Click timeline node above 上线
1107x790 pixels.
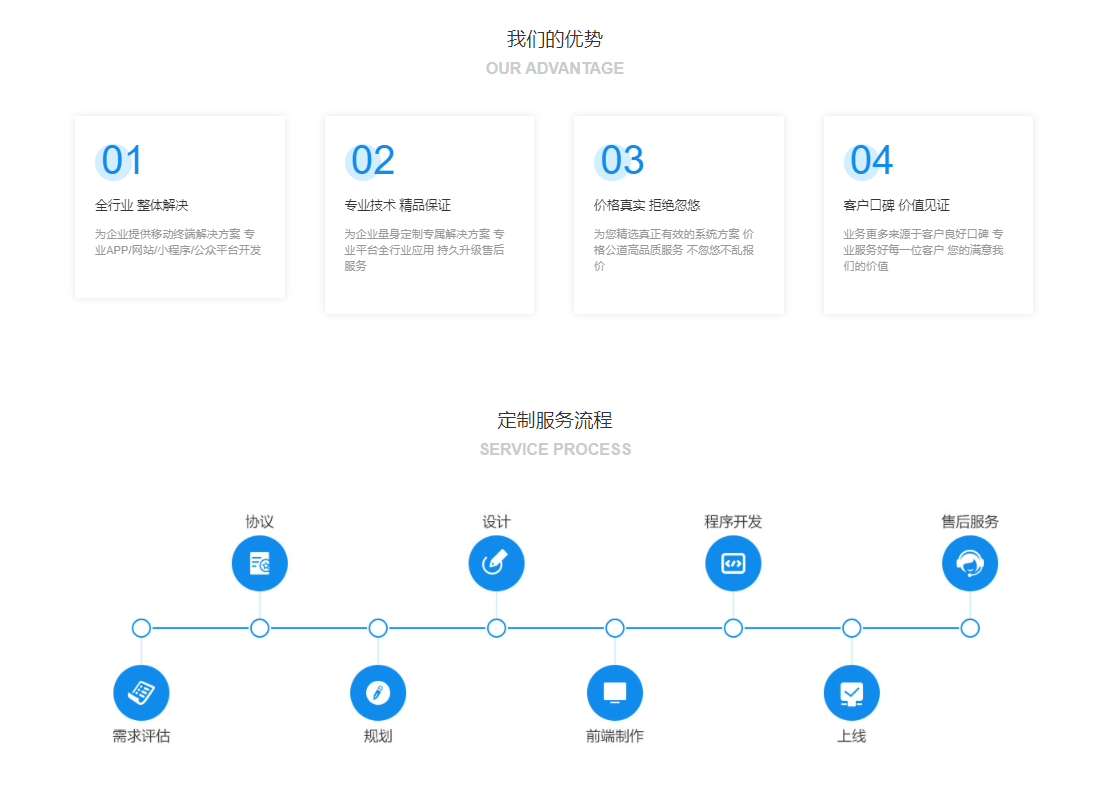[x=851, y=628]
